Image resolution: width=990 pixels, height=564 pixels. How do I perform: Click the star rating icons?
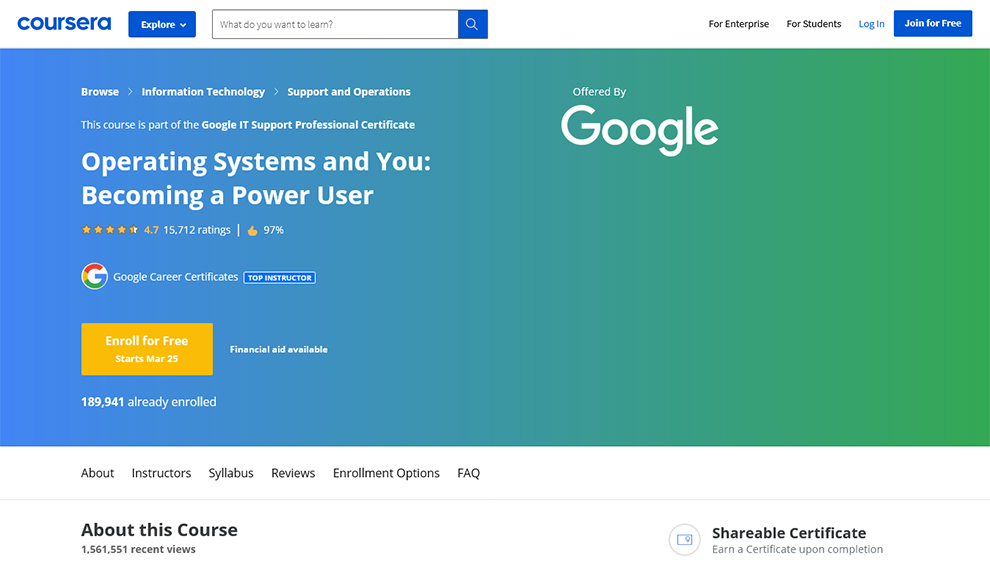[110, 230]
